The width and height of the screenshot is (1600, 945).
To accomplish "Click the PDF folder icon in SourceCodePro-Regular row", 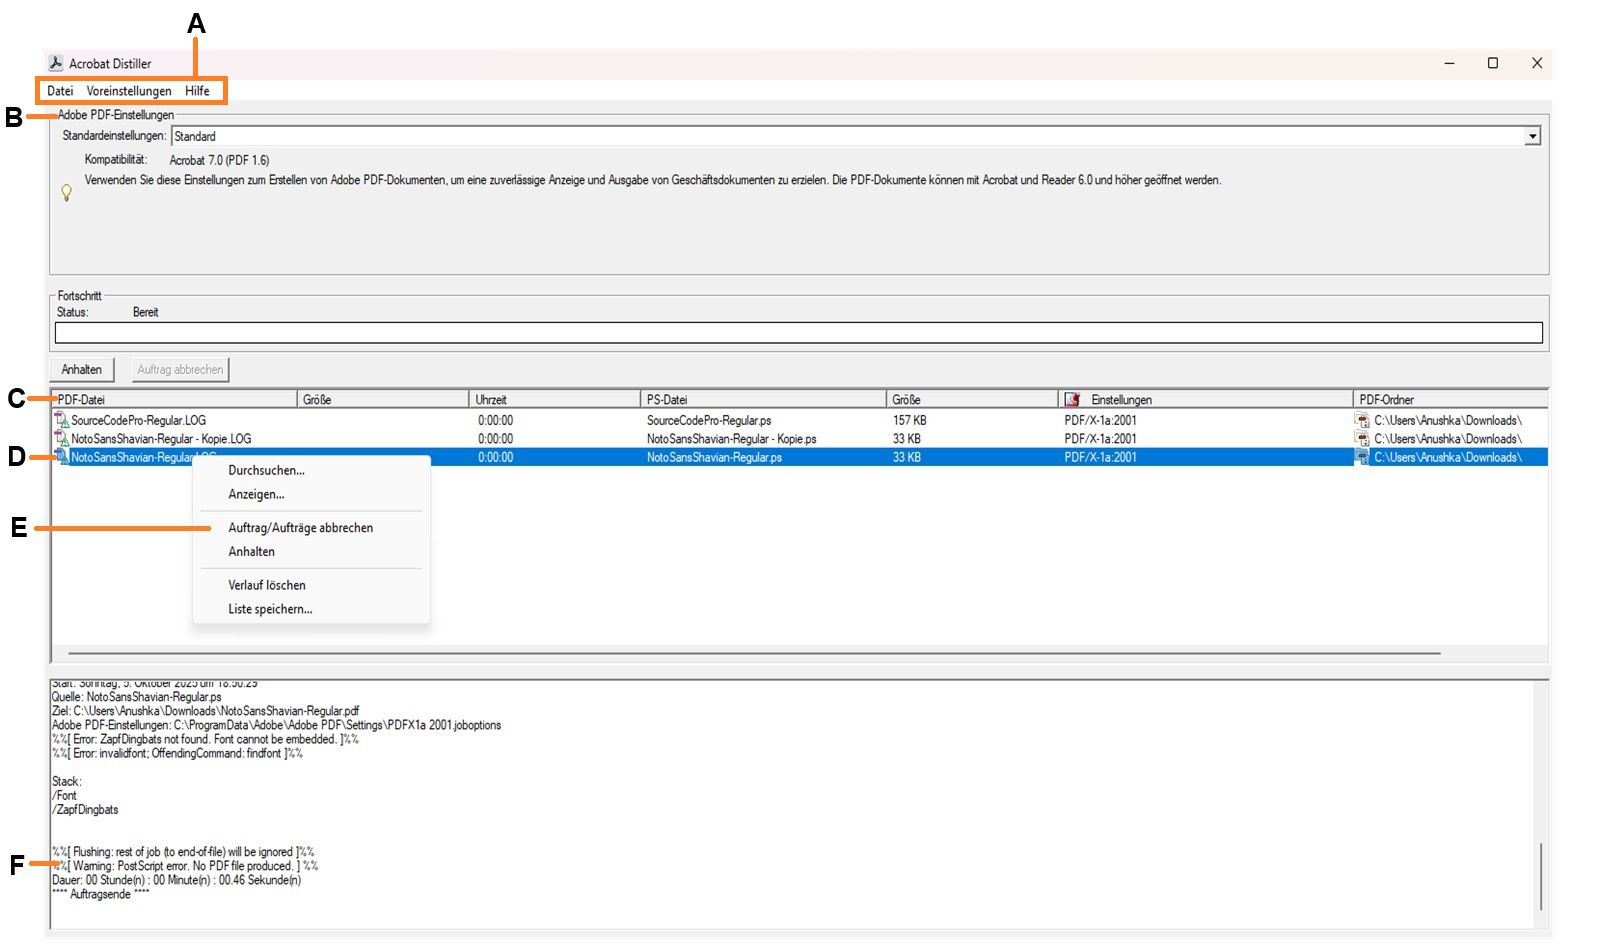I will click(1362, 421).
